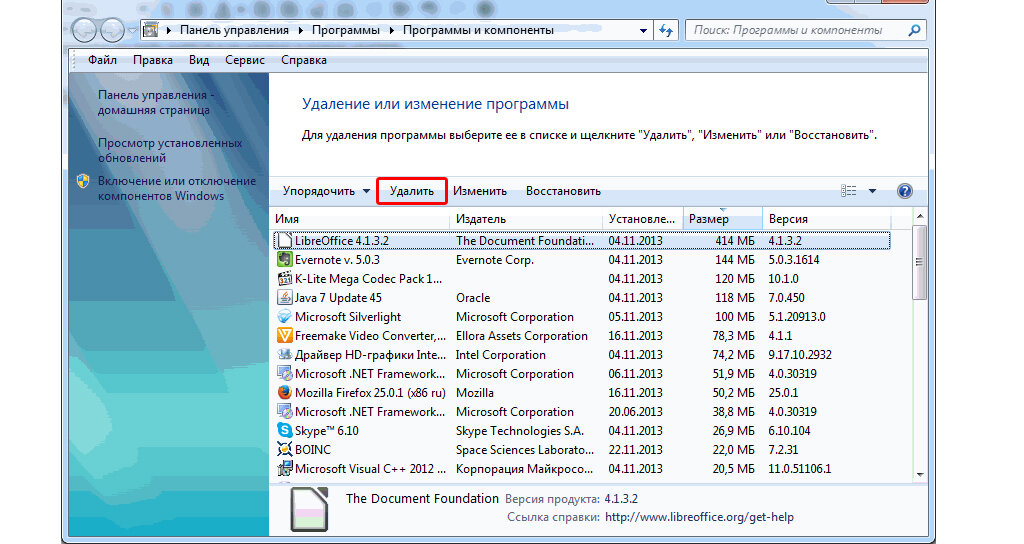Click Программы in the breadcrumb path
This screenshot has width=1024, height=544.
346,30
